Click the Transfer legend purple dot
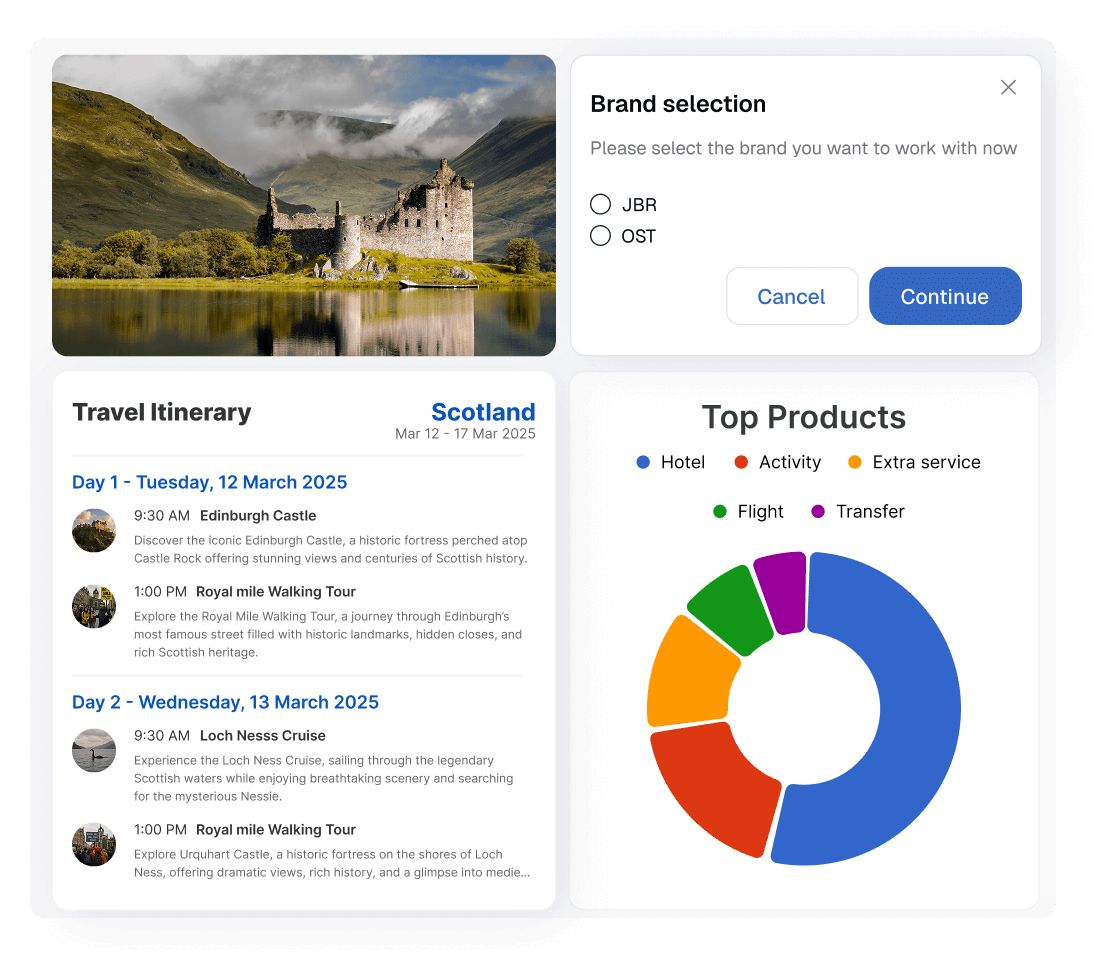The width and height of the screenshot is (1113, 978). pos(818,512)
